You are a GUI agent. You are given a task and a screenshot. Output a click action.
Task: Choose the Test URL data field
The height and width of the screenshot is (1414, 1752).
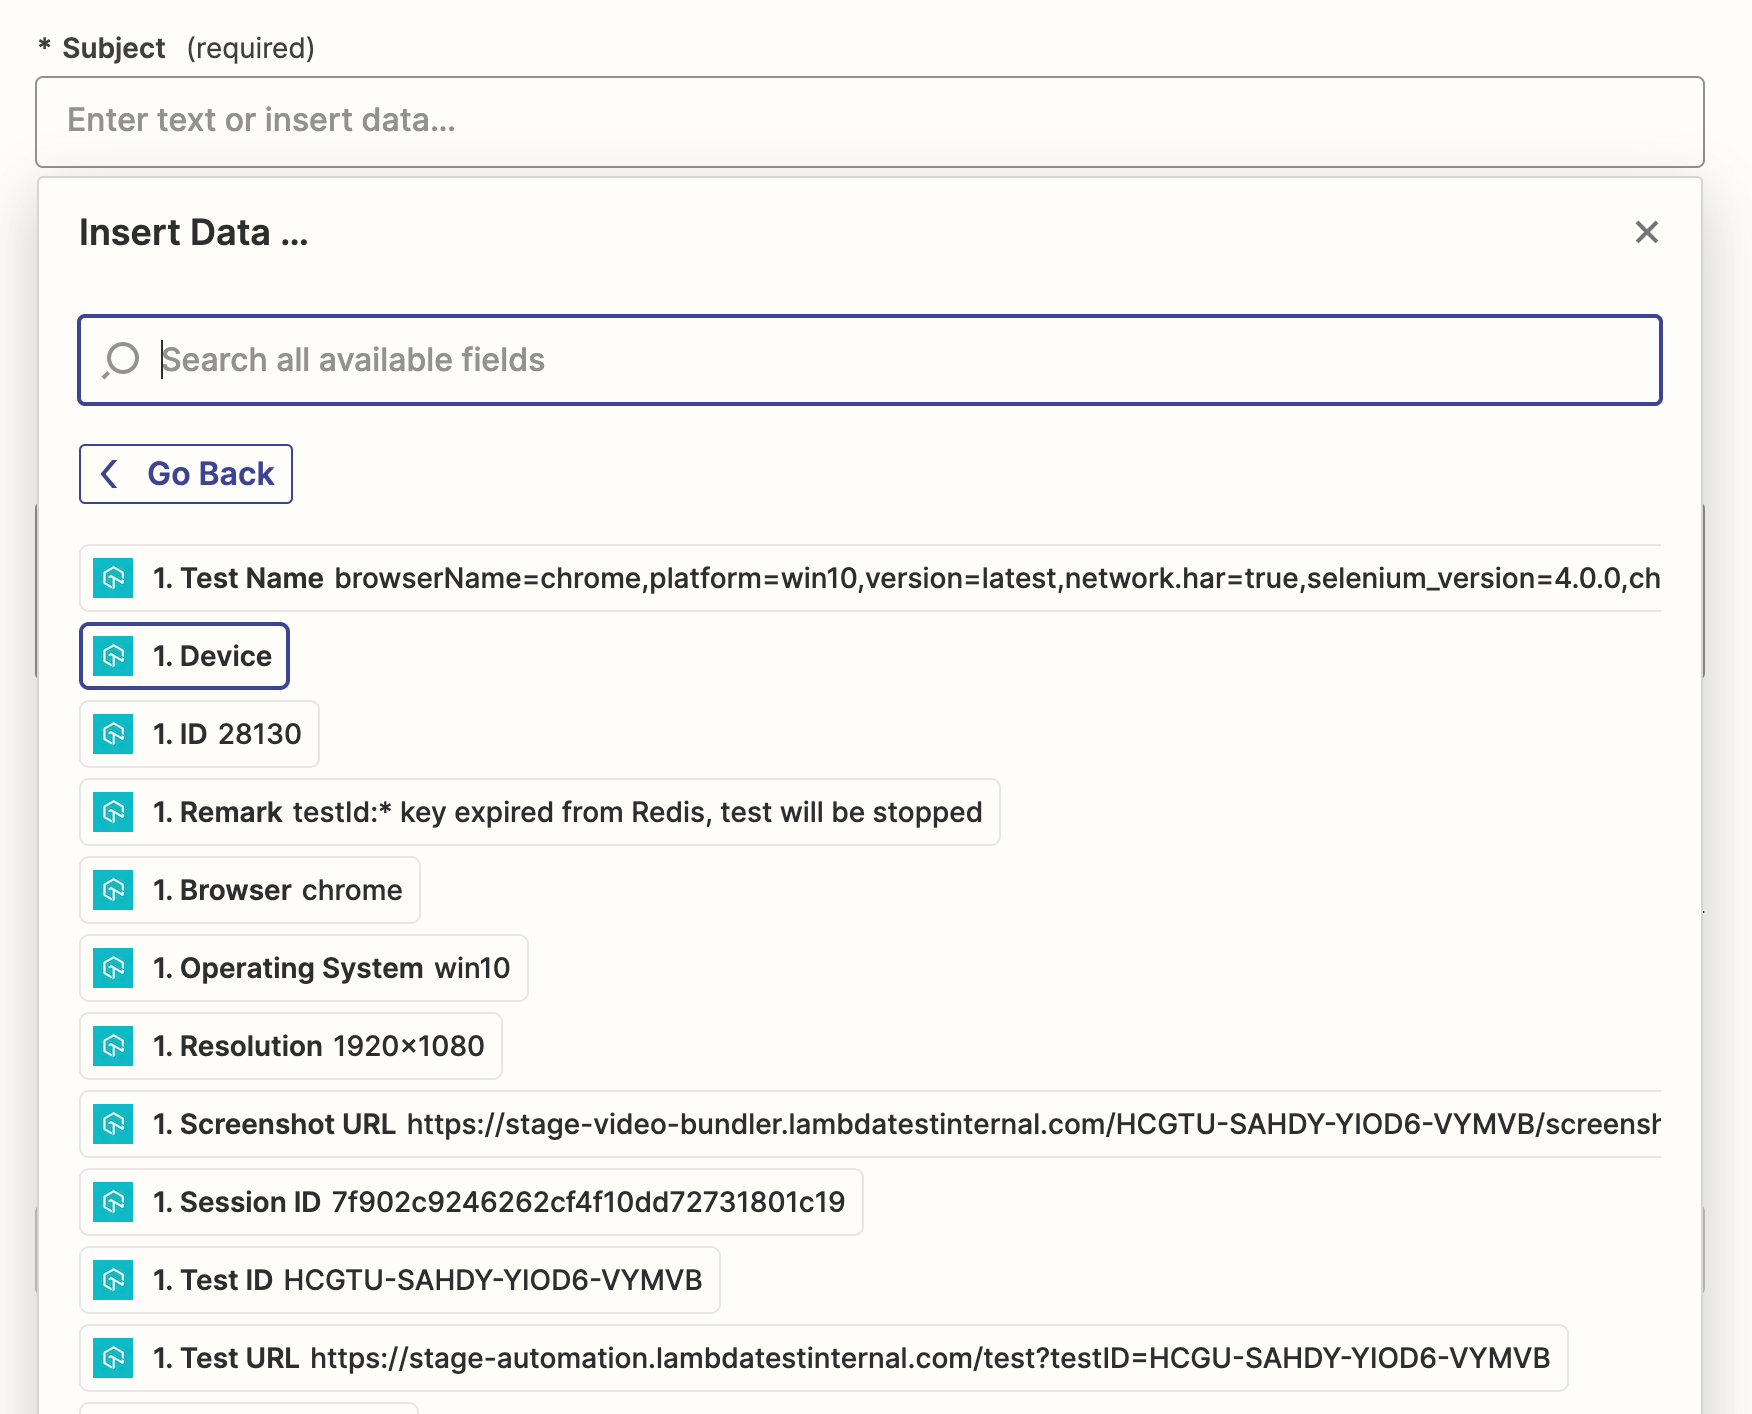(823, 1358)
